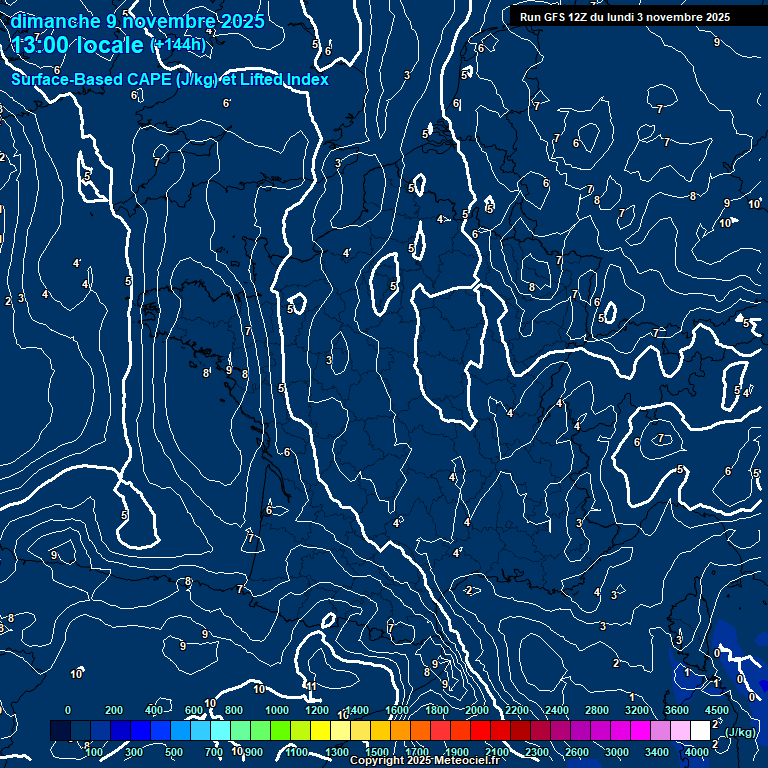Image resolution: width=768 pixels, height=768 pixels.
Task: Click legend value '3200'
Action: (637, 710)
